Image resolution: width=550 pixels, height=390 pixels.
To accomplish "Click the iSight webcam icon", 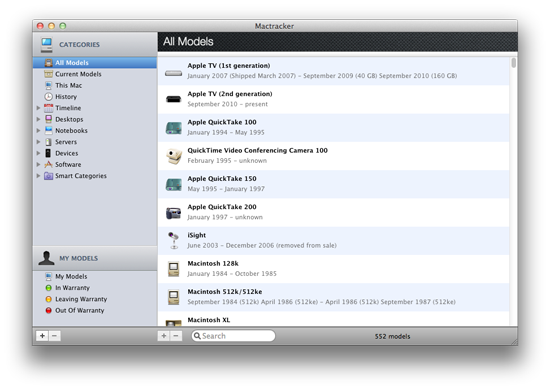I will (x=173, y=240).
